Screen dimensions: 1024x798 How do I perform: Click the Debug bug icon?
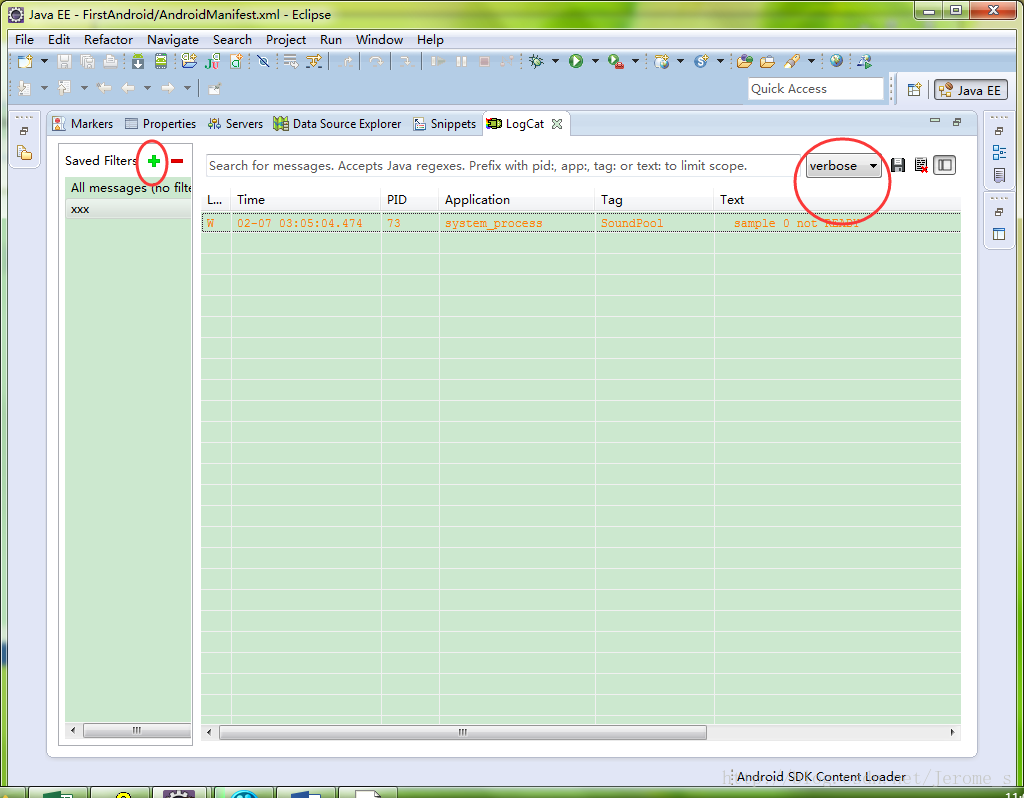(536, 61)
